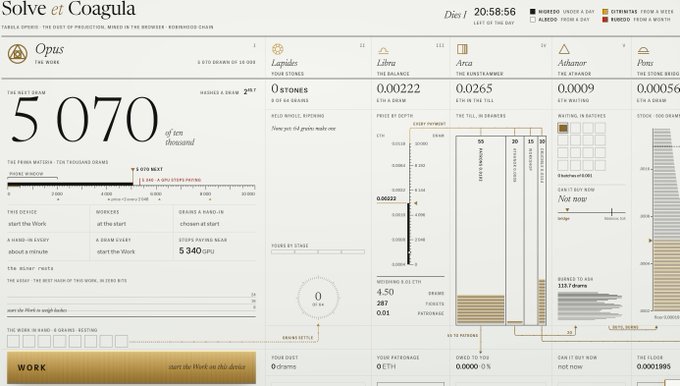
Task: Click the Yours by stage segmented bar
Action: [318, 252]
